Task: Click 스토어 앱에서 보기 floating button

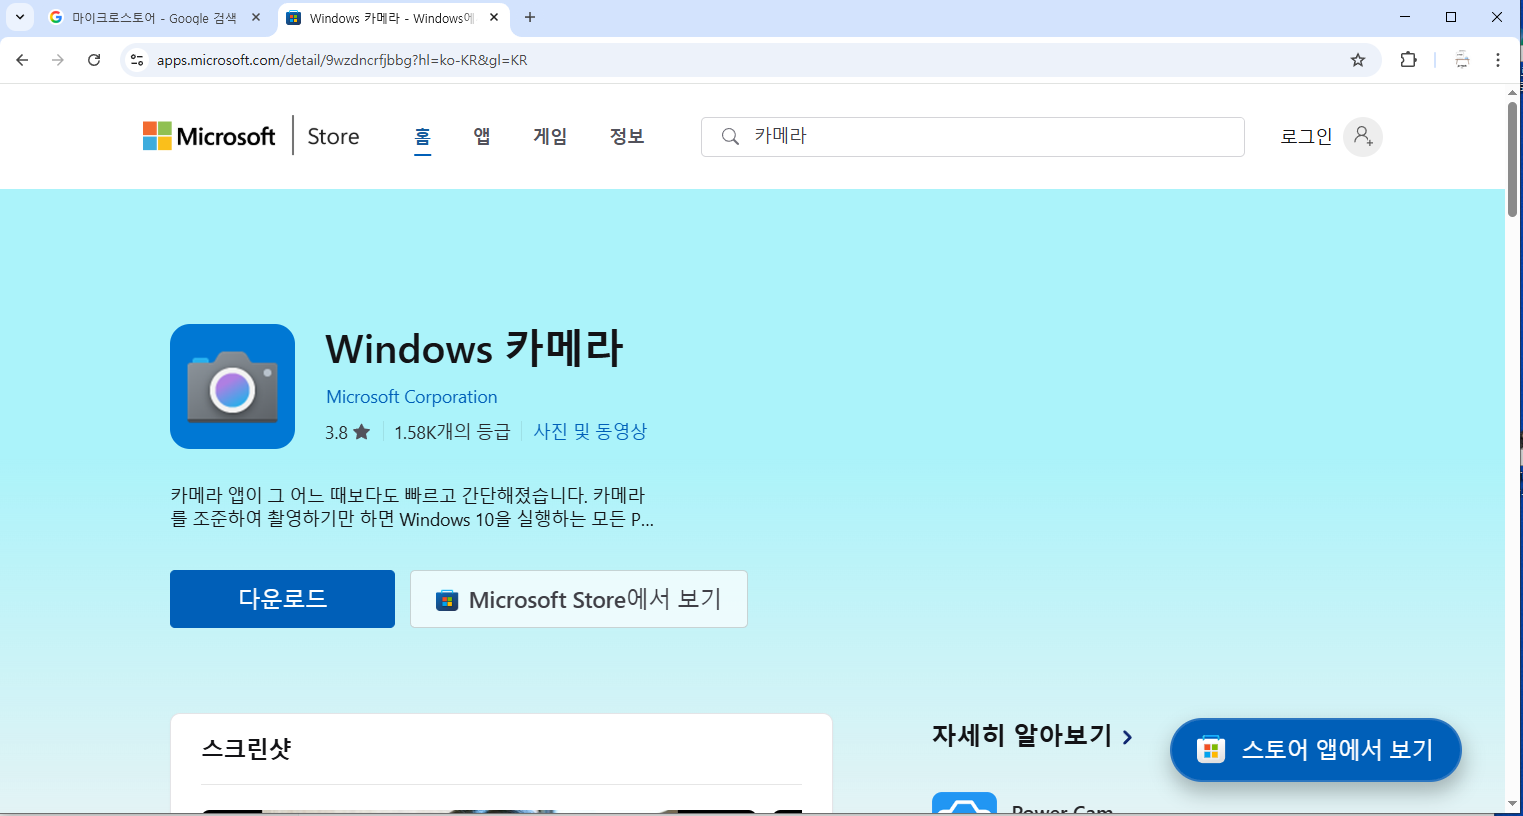Action: (x=1316, y=750)
